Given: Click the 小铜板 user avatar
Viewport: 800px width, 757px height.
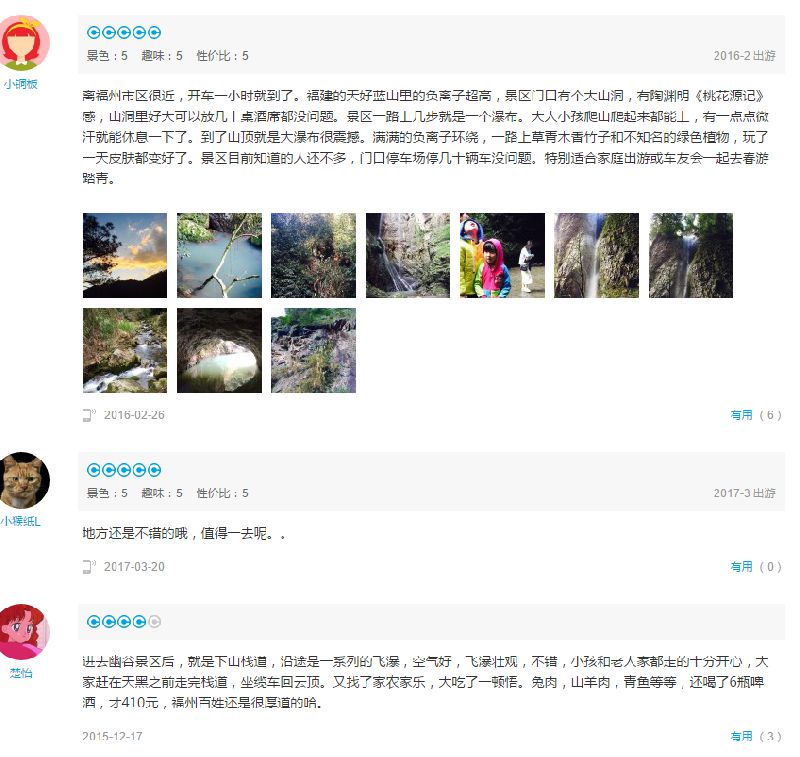Looking at the screenshot, I should point(23,43).
